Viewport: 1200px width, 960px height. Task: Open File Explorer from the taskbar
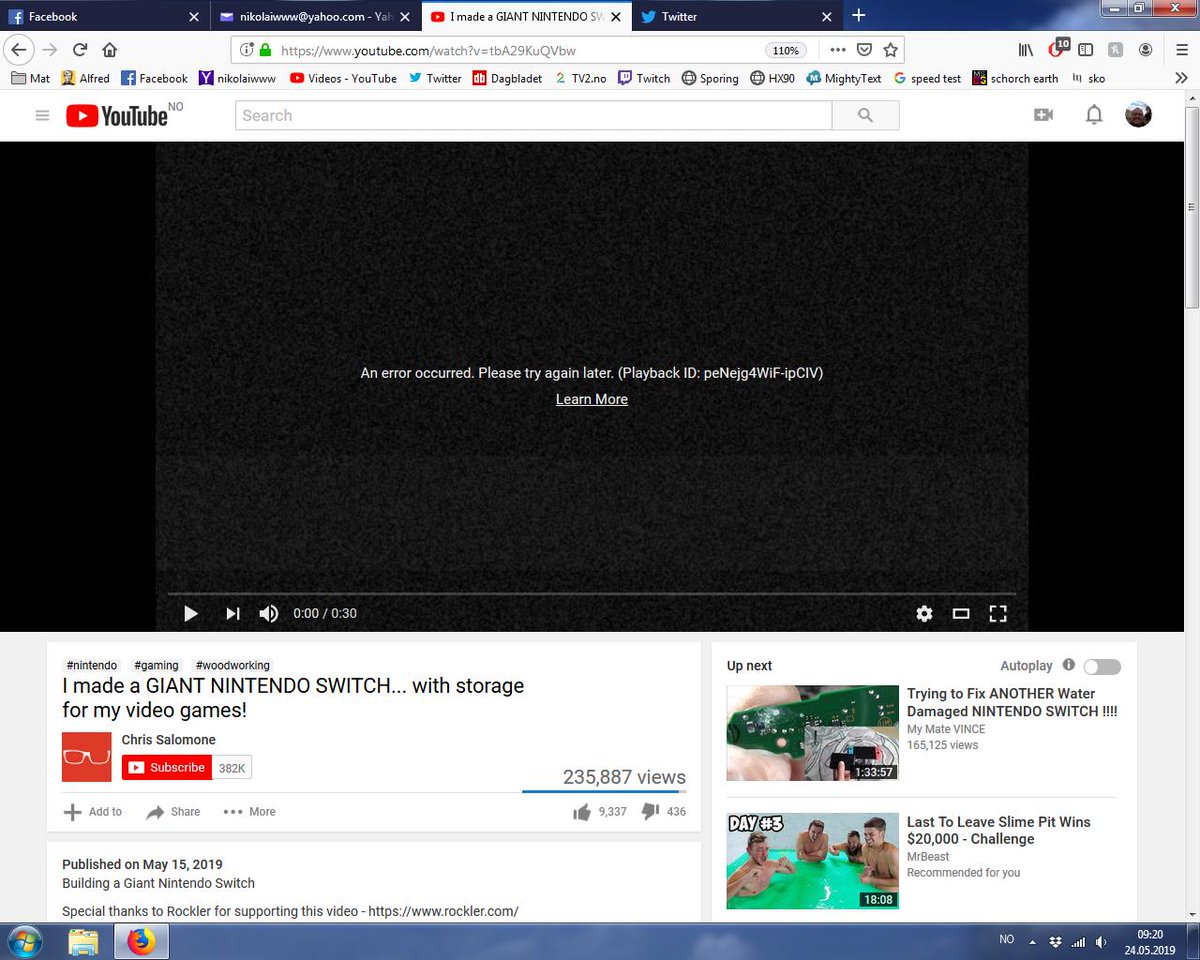click(84, 942)
